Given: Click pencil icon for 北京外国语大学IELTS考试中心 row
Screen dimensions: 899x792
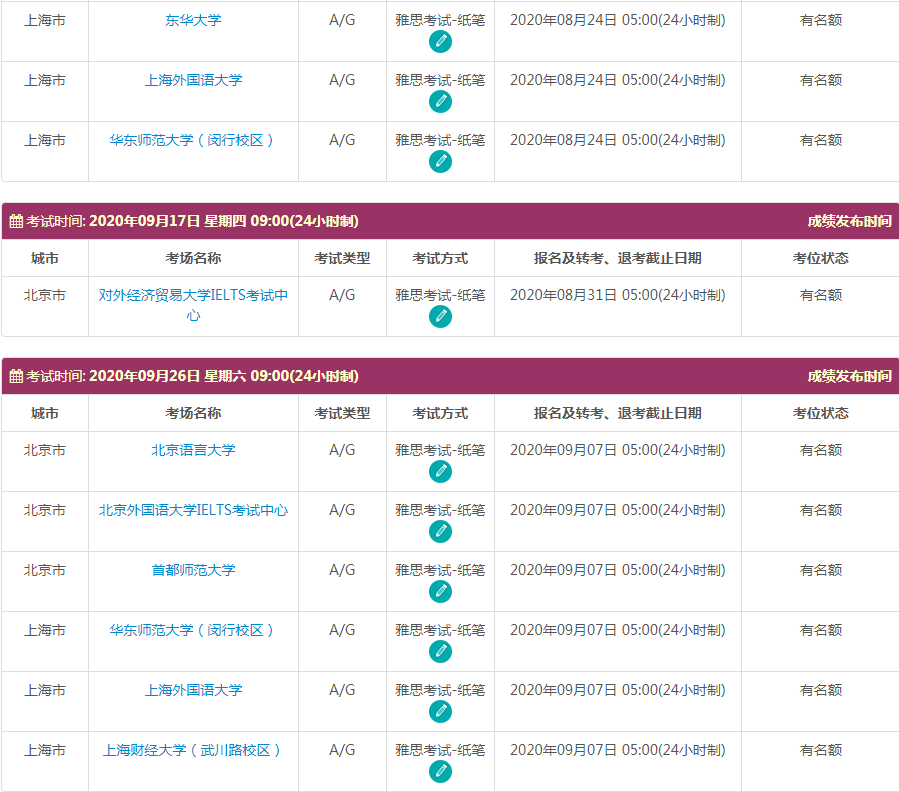Looking at the screenshot, I should pyautogui.click(x=440, y=532).
